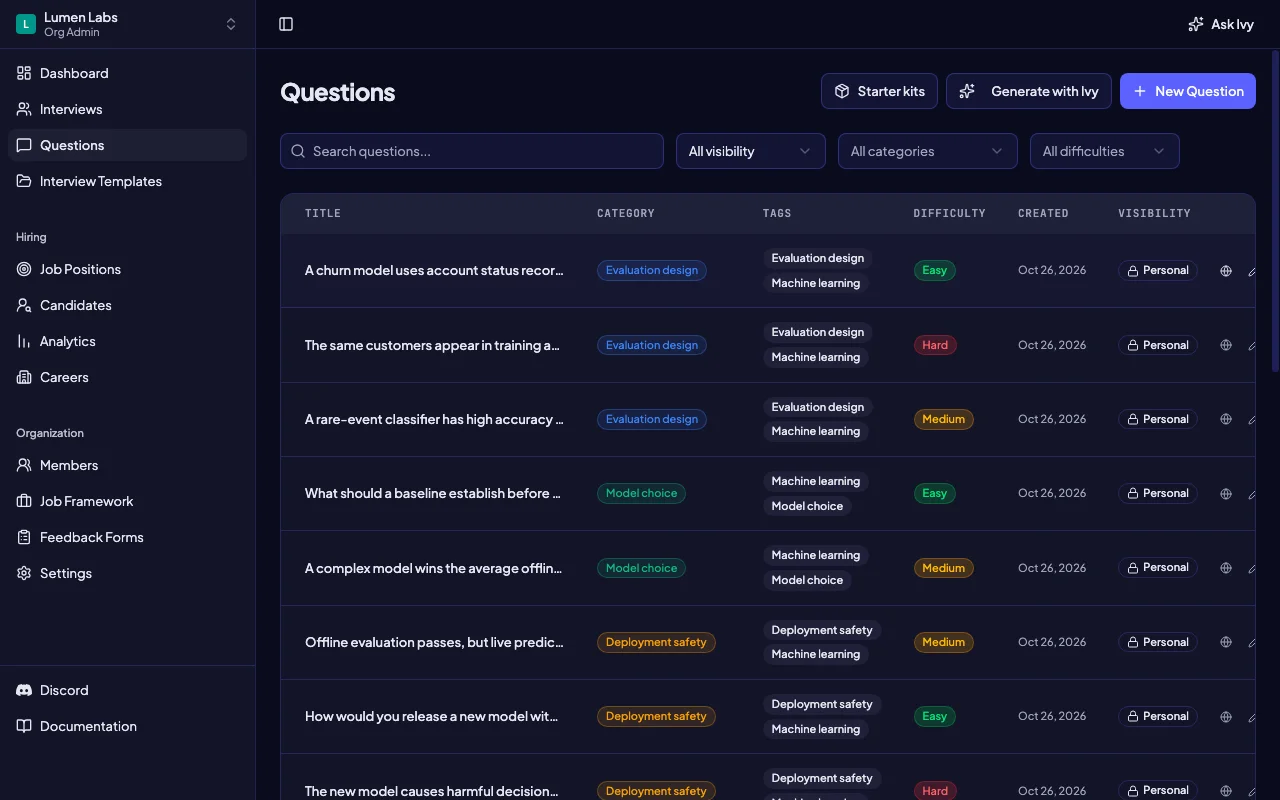Click the Hard difficulty badge on same customers row
Viewport: 1280px width, 800px height.
click(x=935, y=345)
